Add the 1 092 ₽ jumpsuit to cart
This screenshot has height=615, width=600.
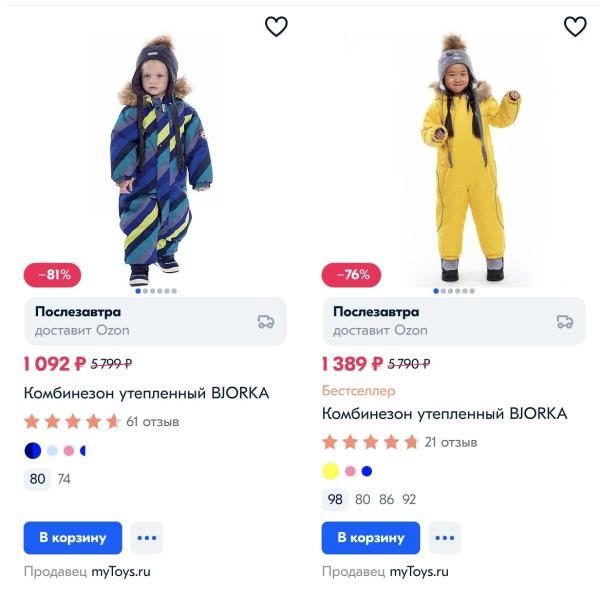[72, 538]
